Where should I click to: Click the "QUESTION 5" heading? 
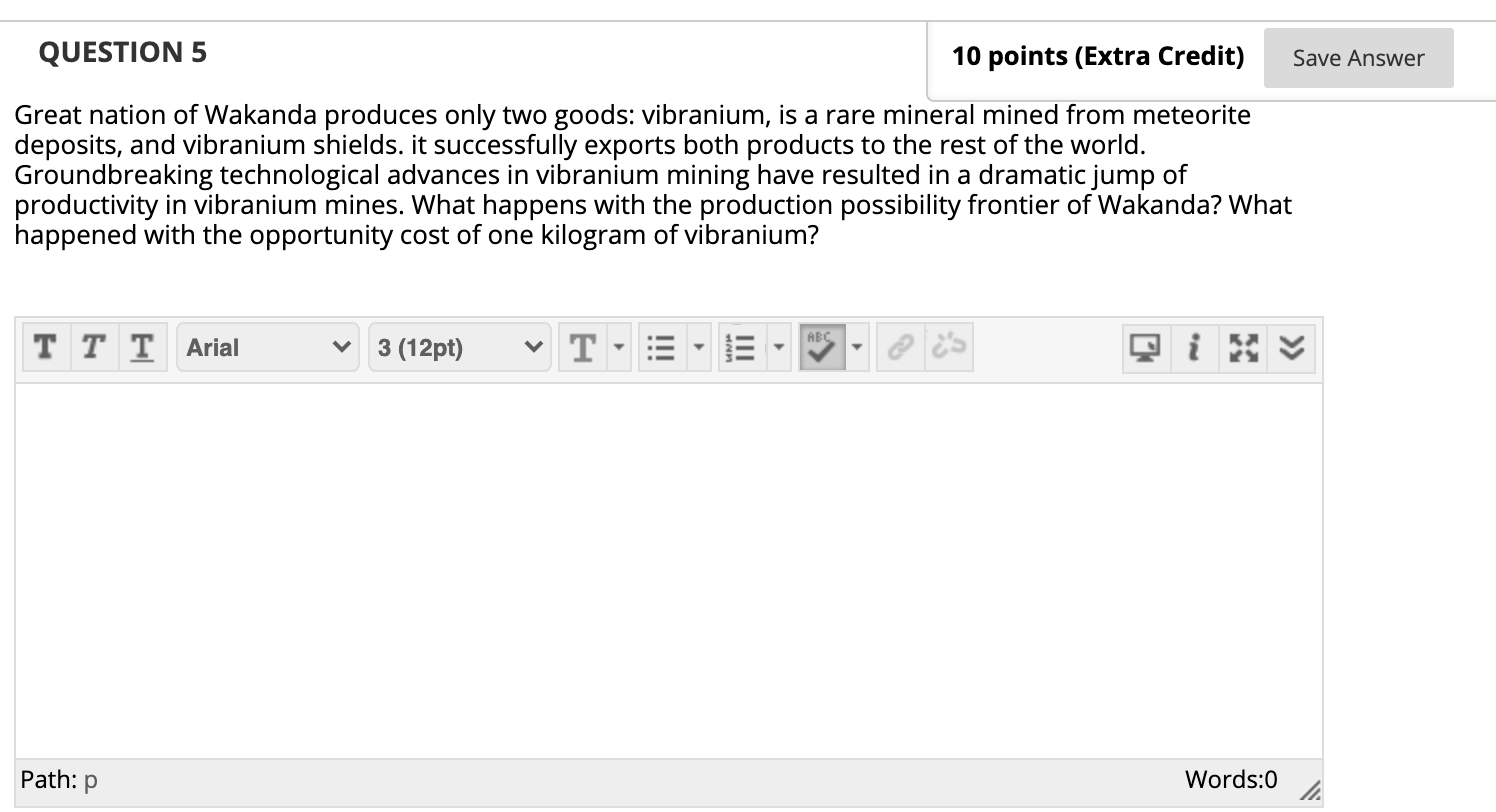click(123, 53)
